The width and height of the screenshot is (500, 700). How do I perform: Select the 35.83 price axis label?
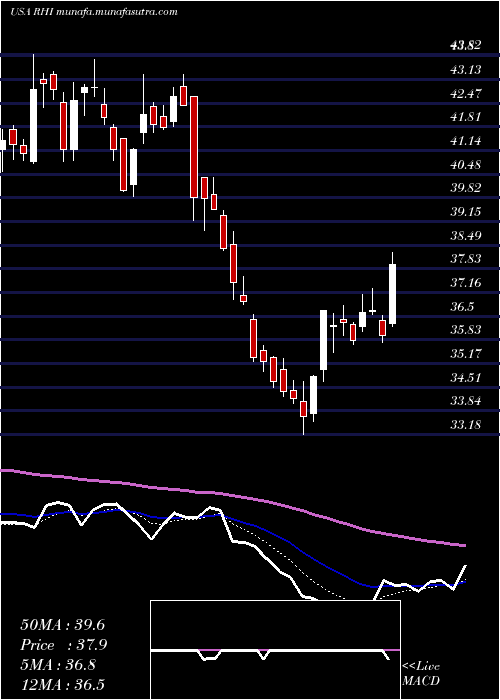click(466, 330)
